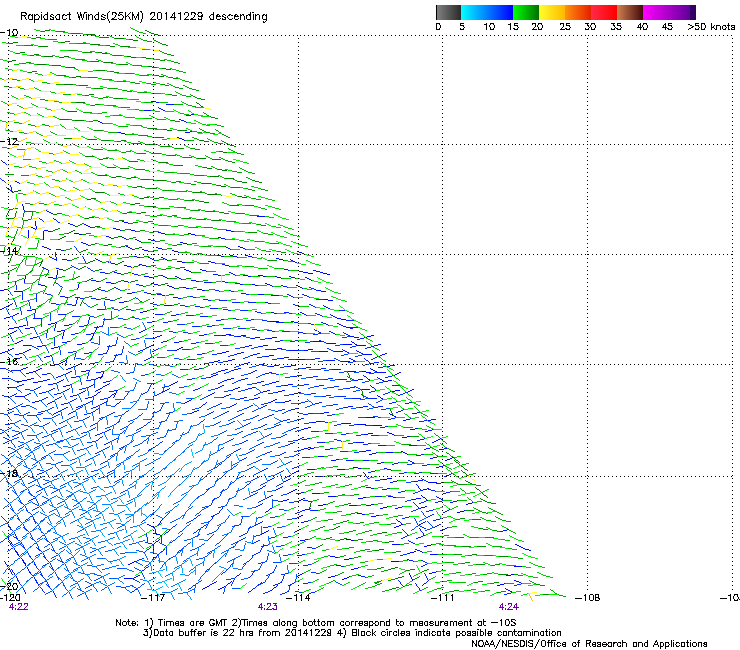Click the brown 35–40 knots legend swatch
740x650 pixels.
click(x=630, y=12)
